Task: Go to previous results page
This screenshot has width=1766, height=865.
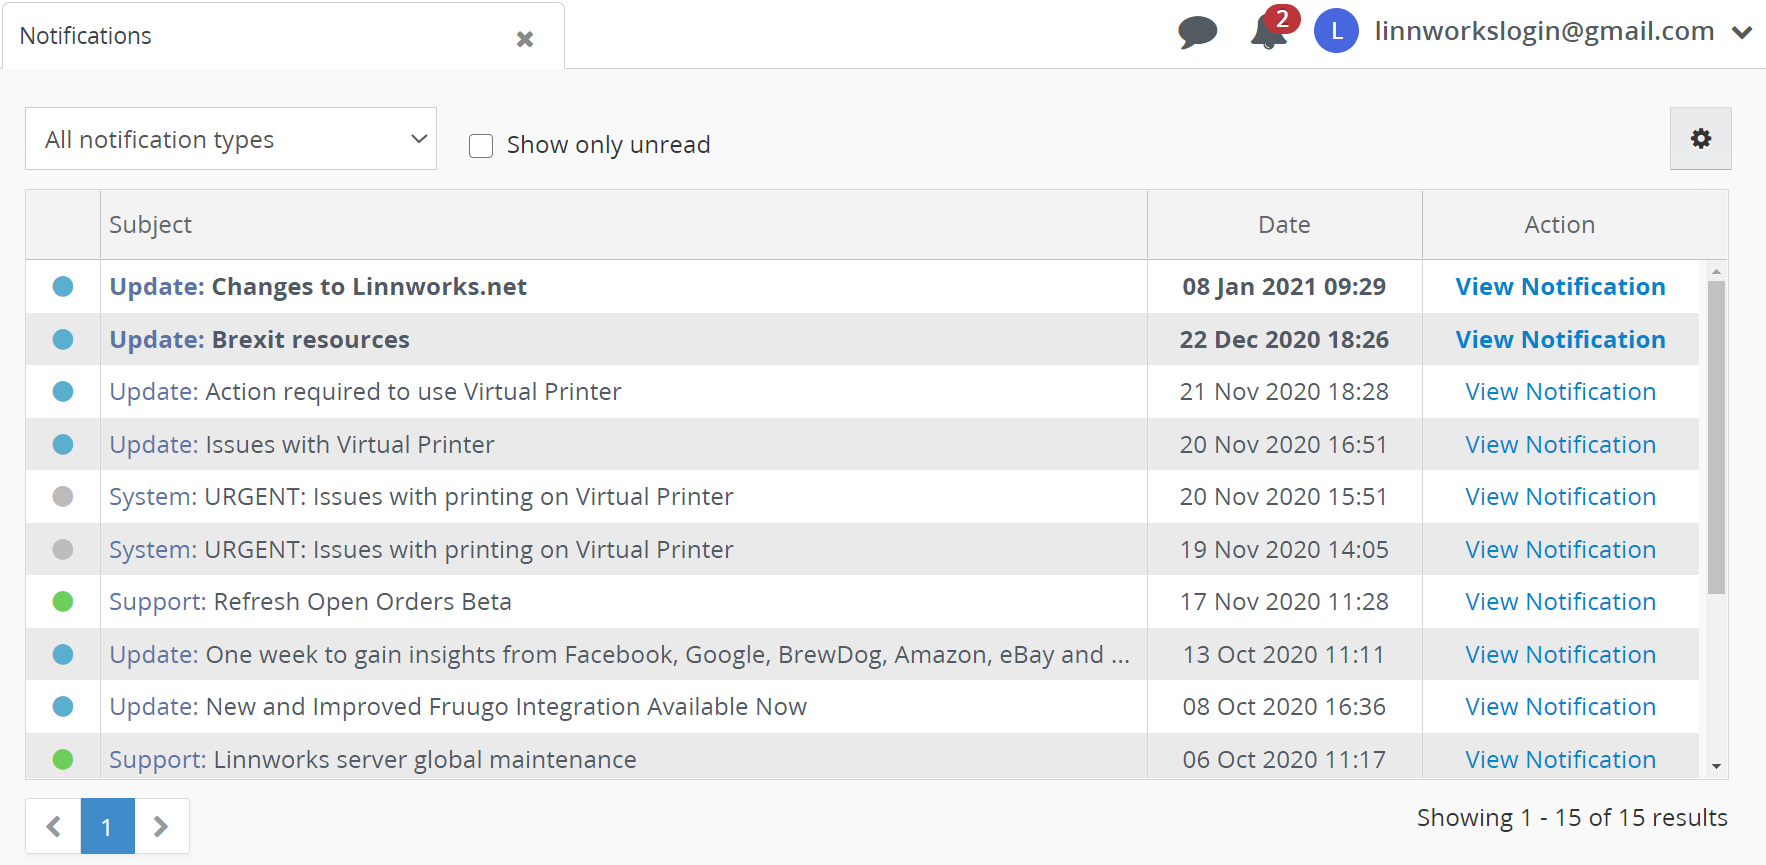Action: tap(53, 826)
